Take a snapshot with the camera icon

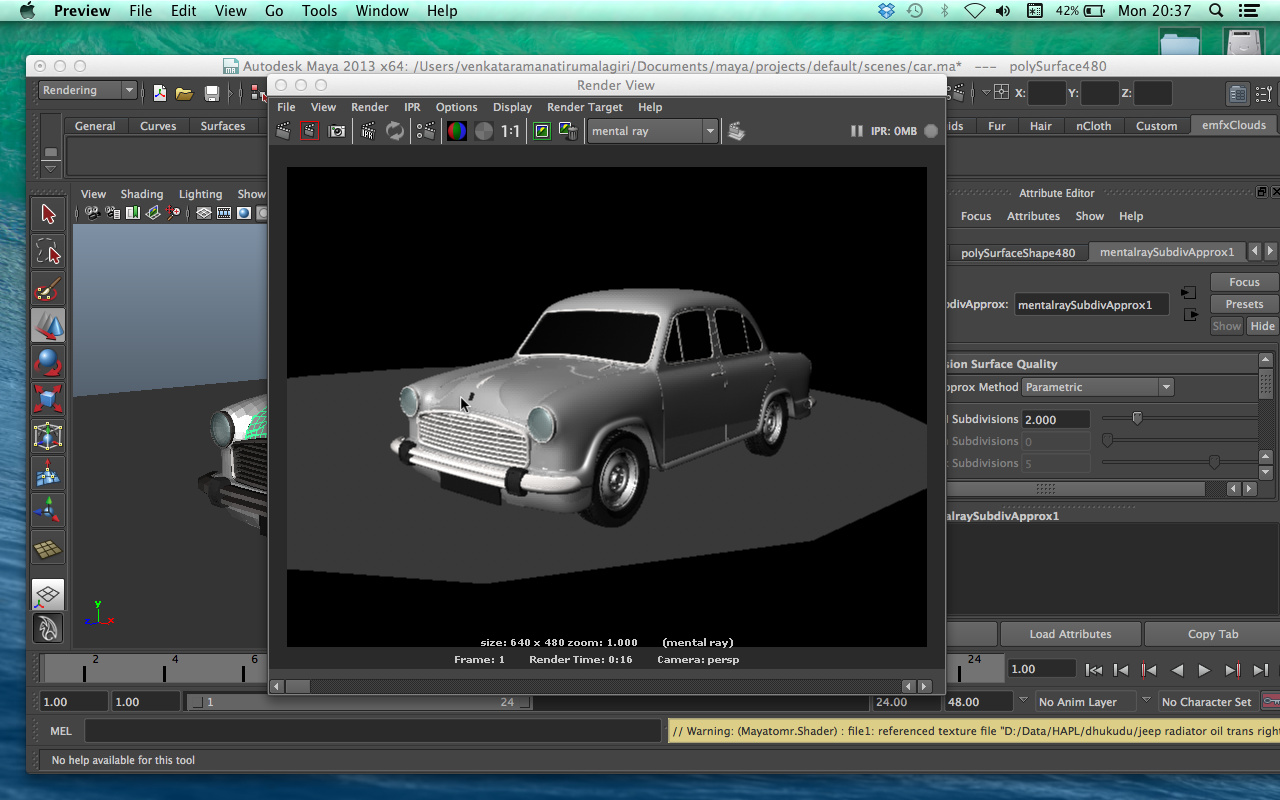point(337,131)
